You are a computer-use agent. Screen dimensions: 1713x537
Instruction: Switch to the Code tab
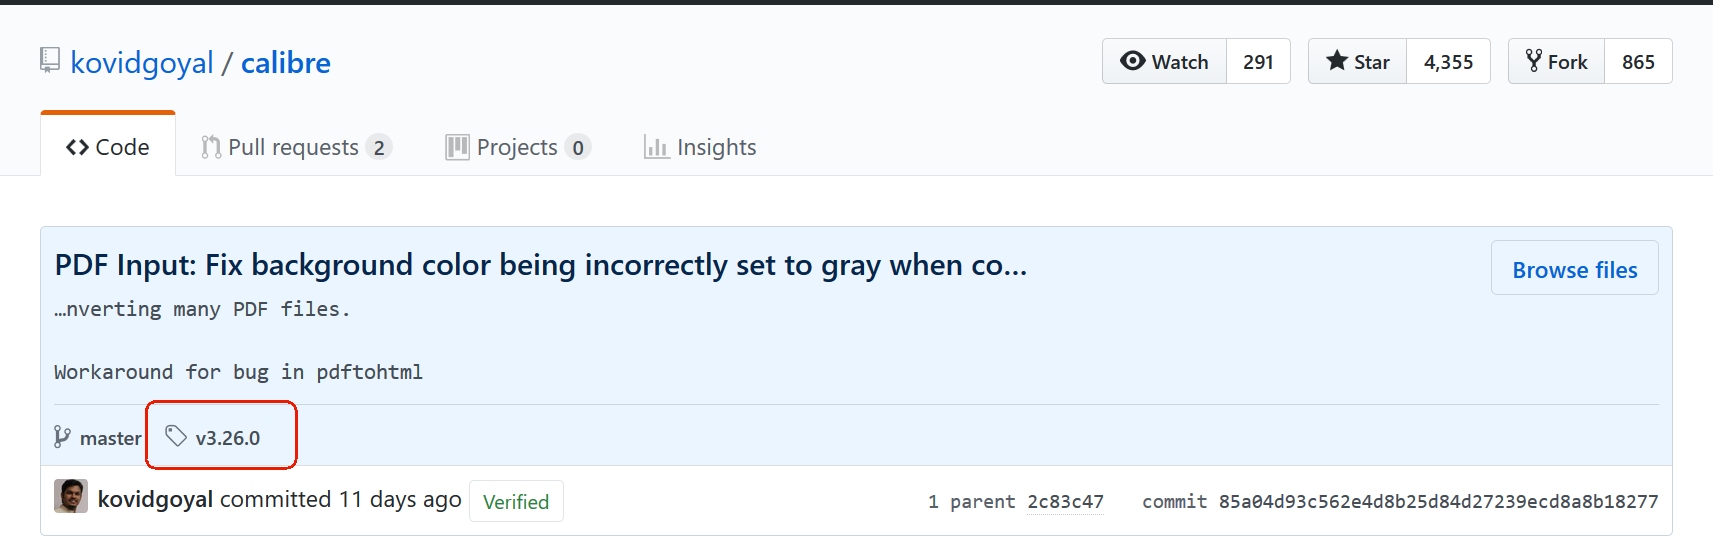click(x=108, y=147)
